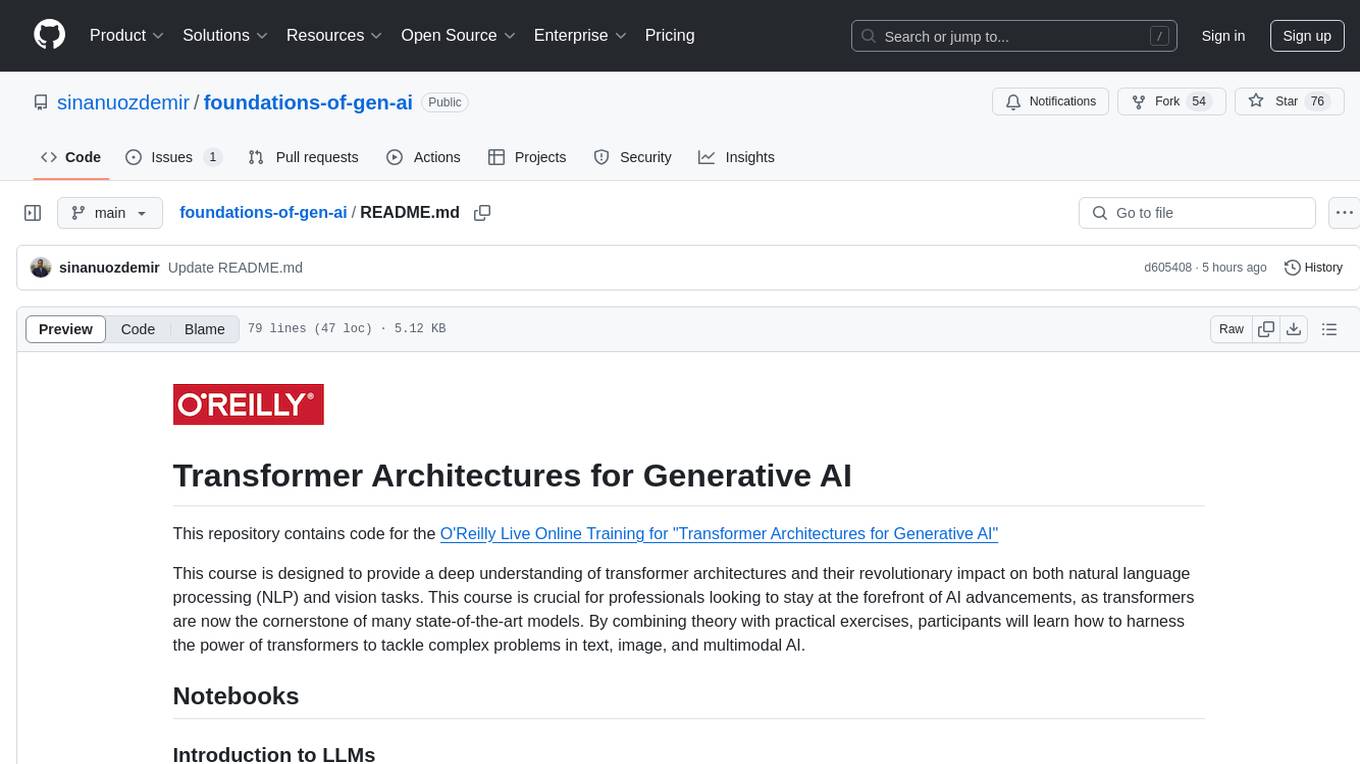This screenshot has height=764, width=1360.
Task: Expand the Open Source menu
Action: pyautogui.click(x=458, y=35)
